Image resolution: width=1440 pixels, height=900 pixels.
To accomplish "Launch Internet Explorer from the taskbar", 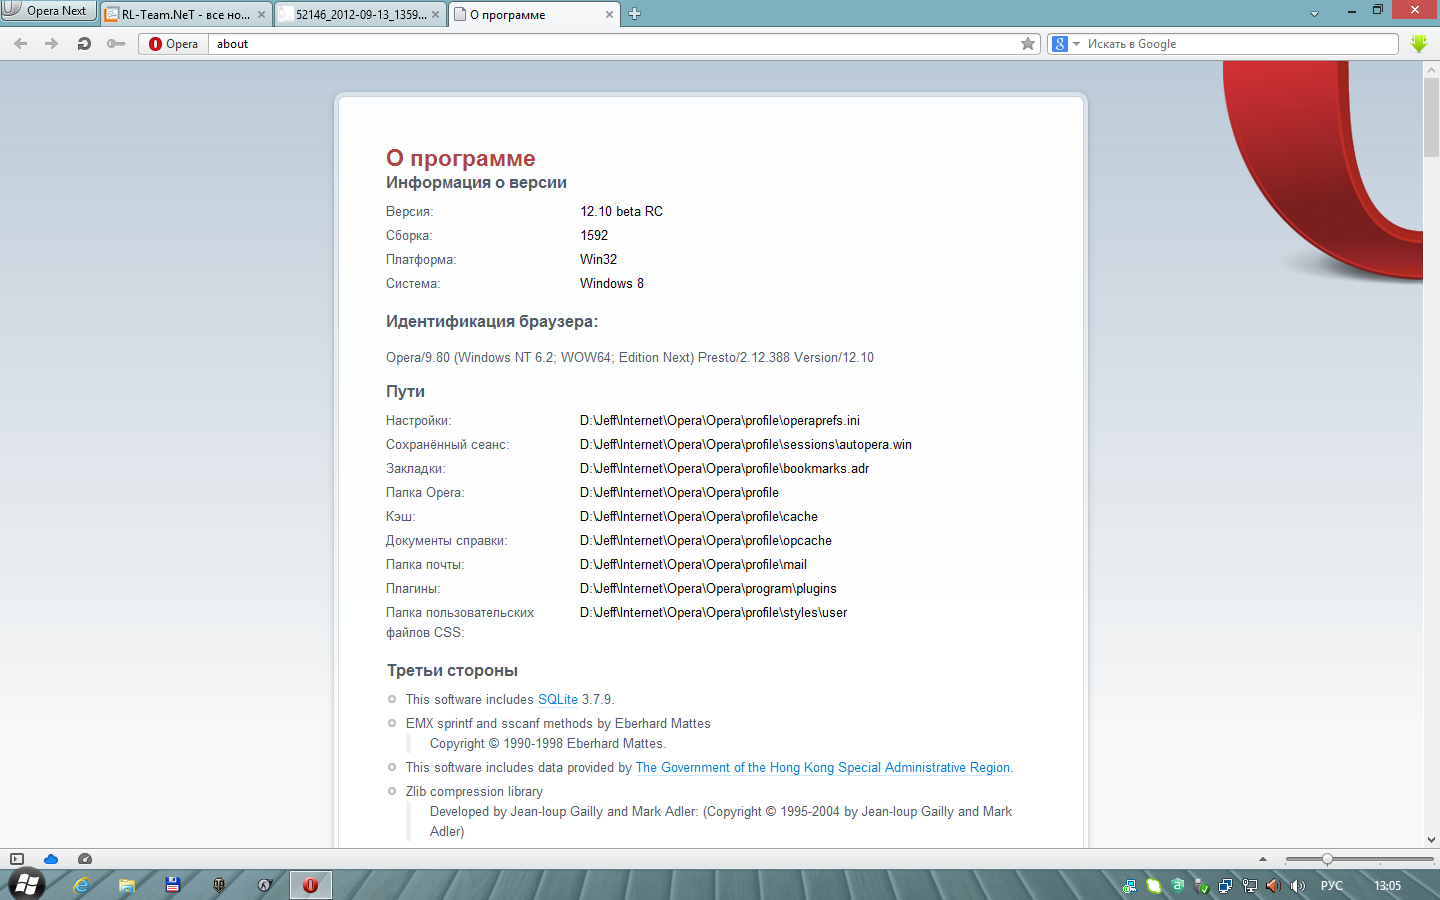I will click(81, 885).
